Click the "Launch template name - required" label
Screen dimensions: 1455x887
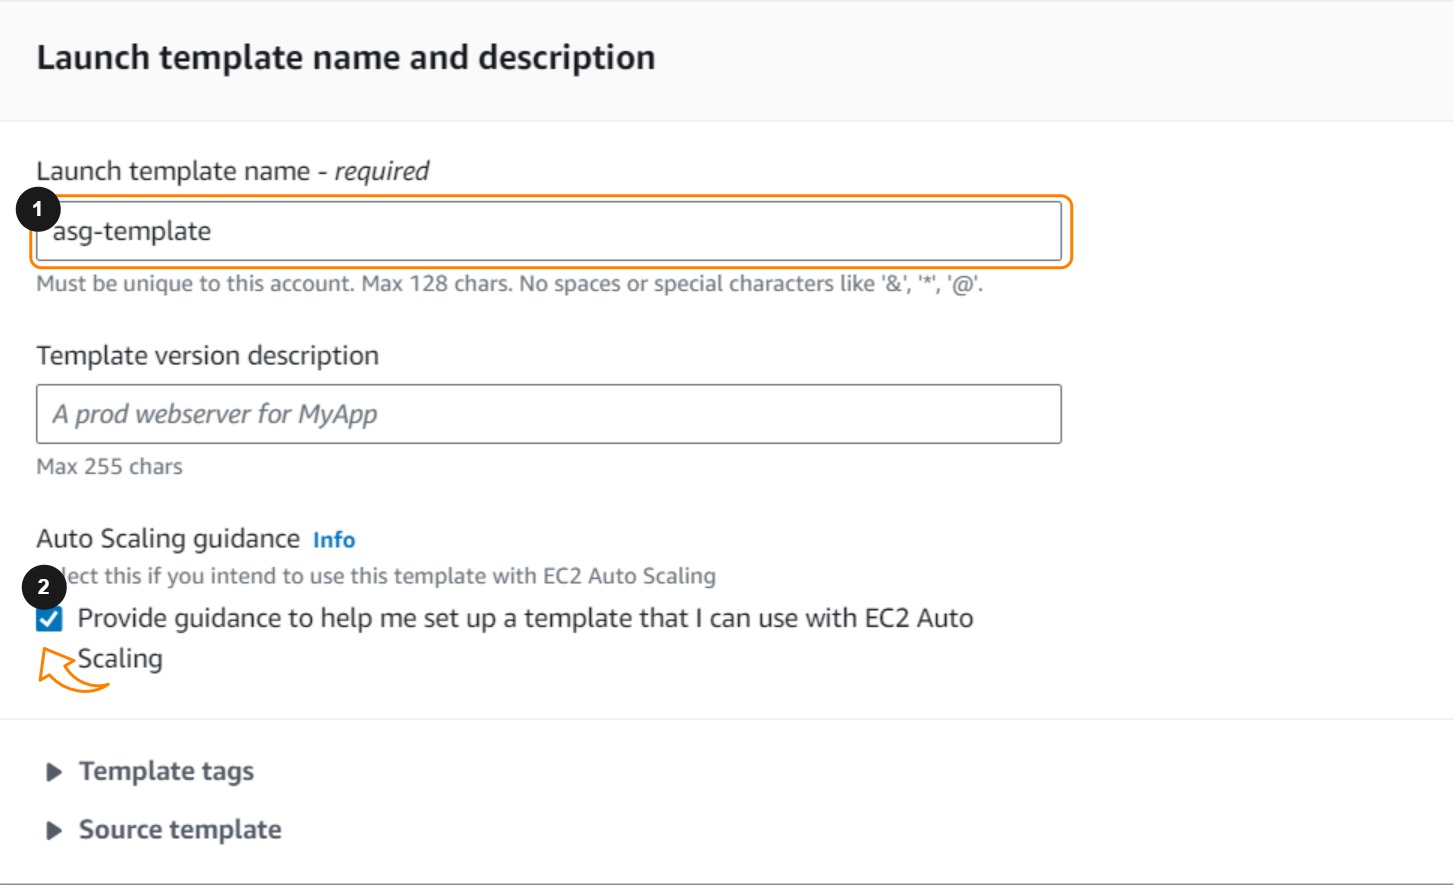tap(232, 172)
